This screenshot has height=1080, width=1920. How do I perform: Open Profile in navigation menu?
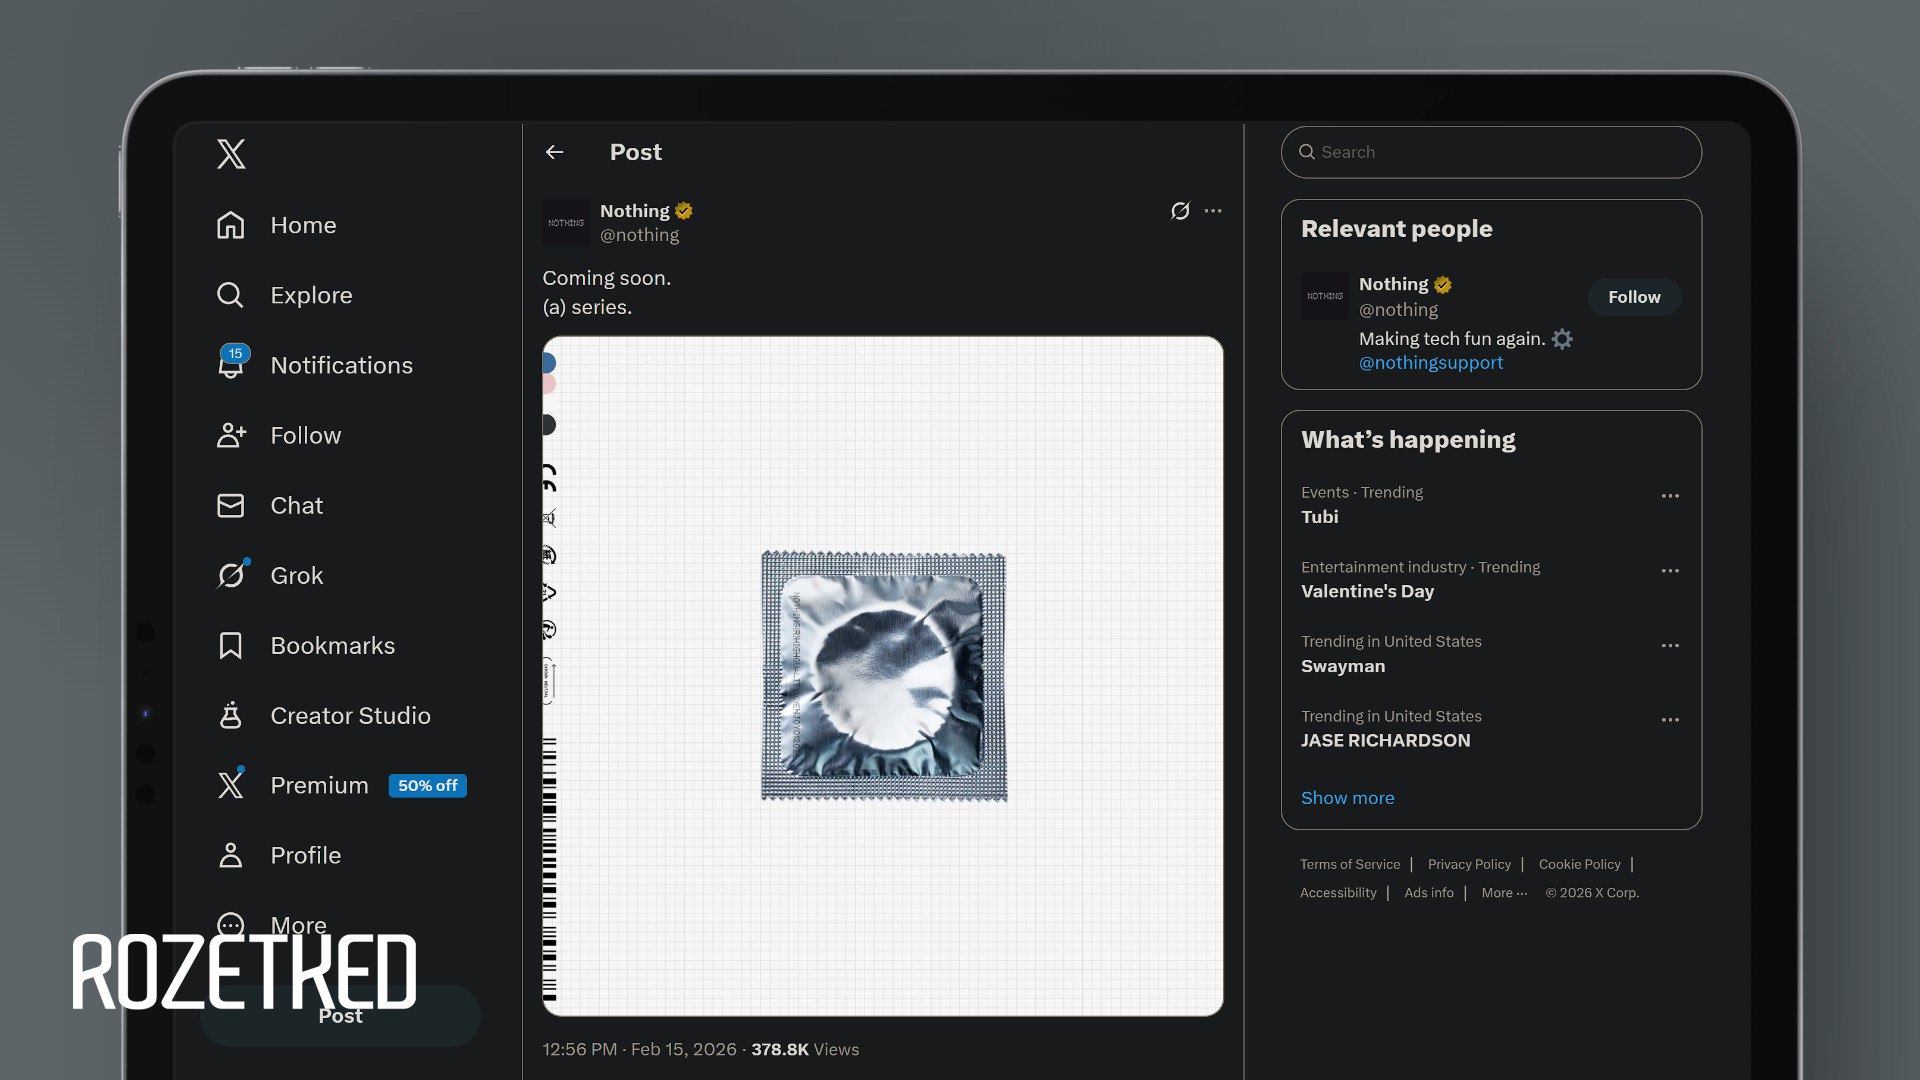pyautogui.click(x=305, y=856)
